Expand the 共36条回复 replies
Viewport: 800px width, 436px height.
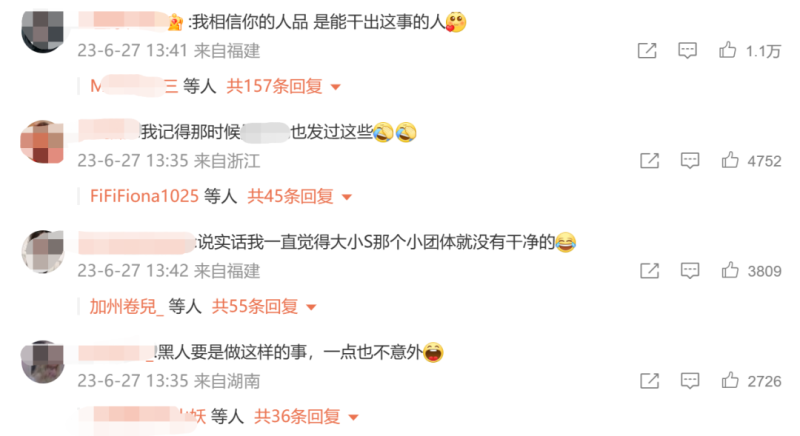pos(306,417)
